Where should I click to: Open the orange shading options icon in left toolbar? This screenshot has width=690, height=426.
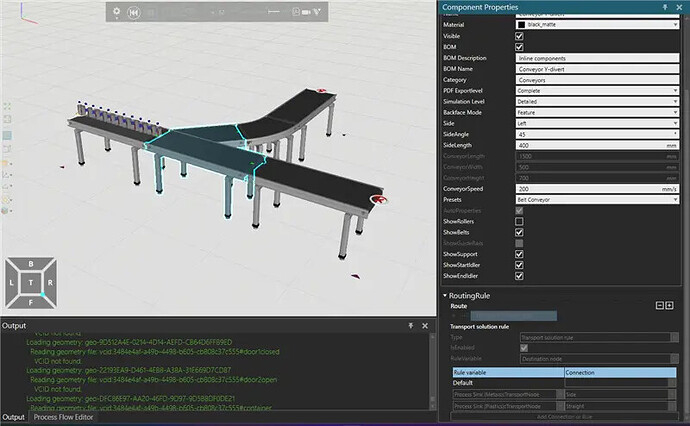6,164
